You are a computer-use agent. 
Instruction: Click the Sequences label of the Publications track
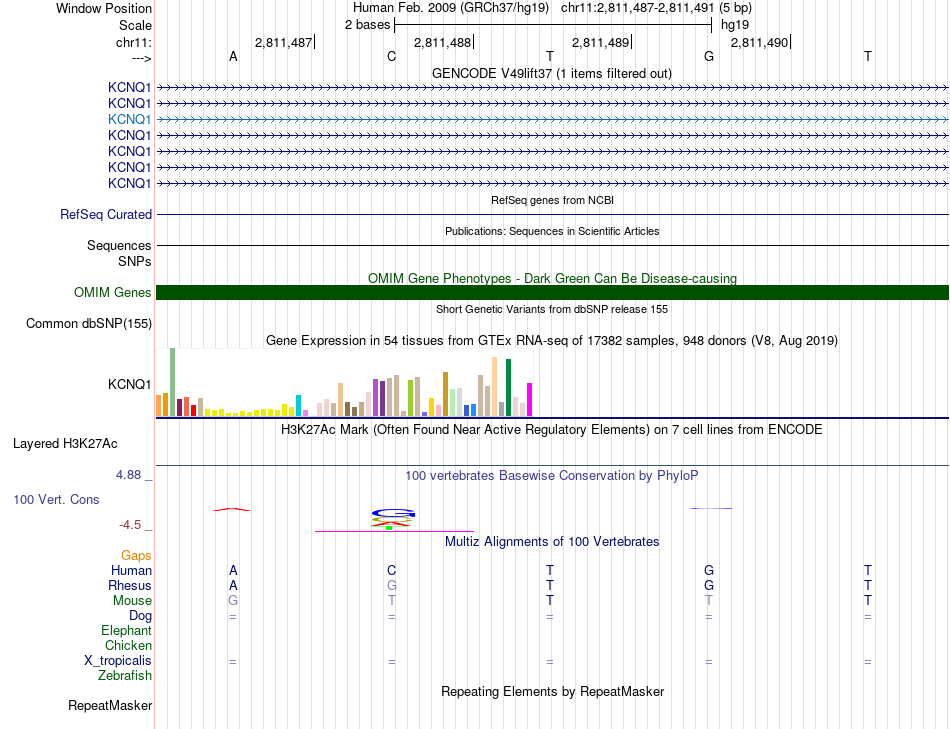(119, 245)
